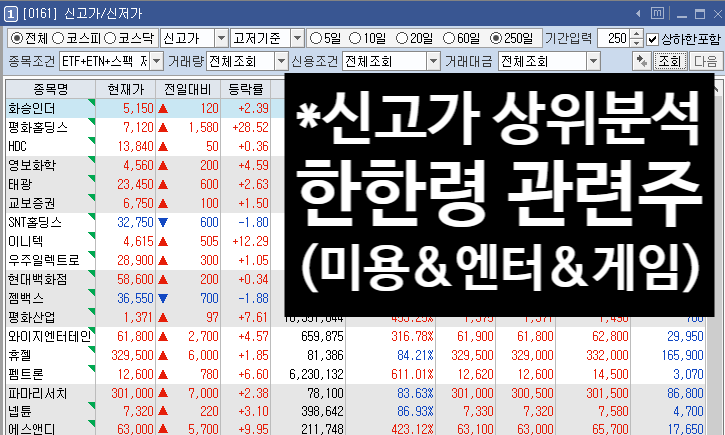Select the 넵튠 stock row
725x435 pixels.
click(355, 411)
